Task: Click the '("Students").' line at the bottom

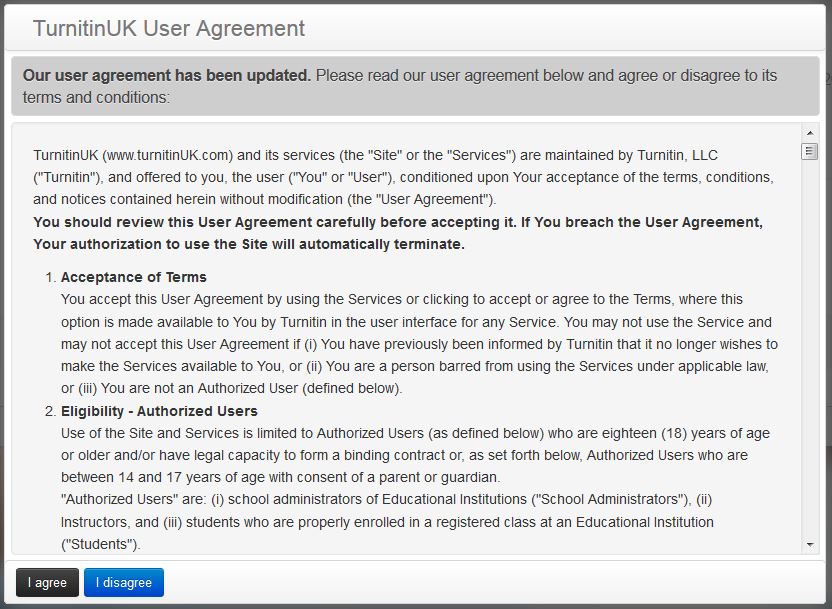Action: (101, 544)
